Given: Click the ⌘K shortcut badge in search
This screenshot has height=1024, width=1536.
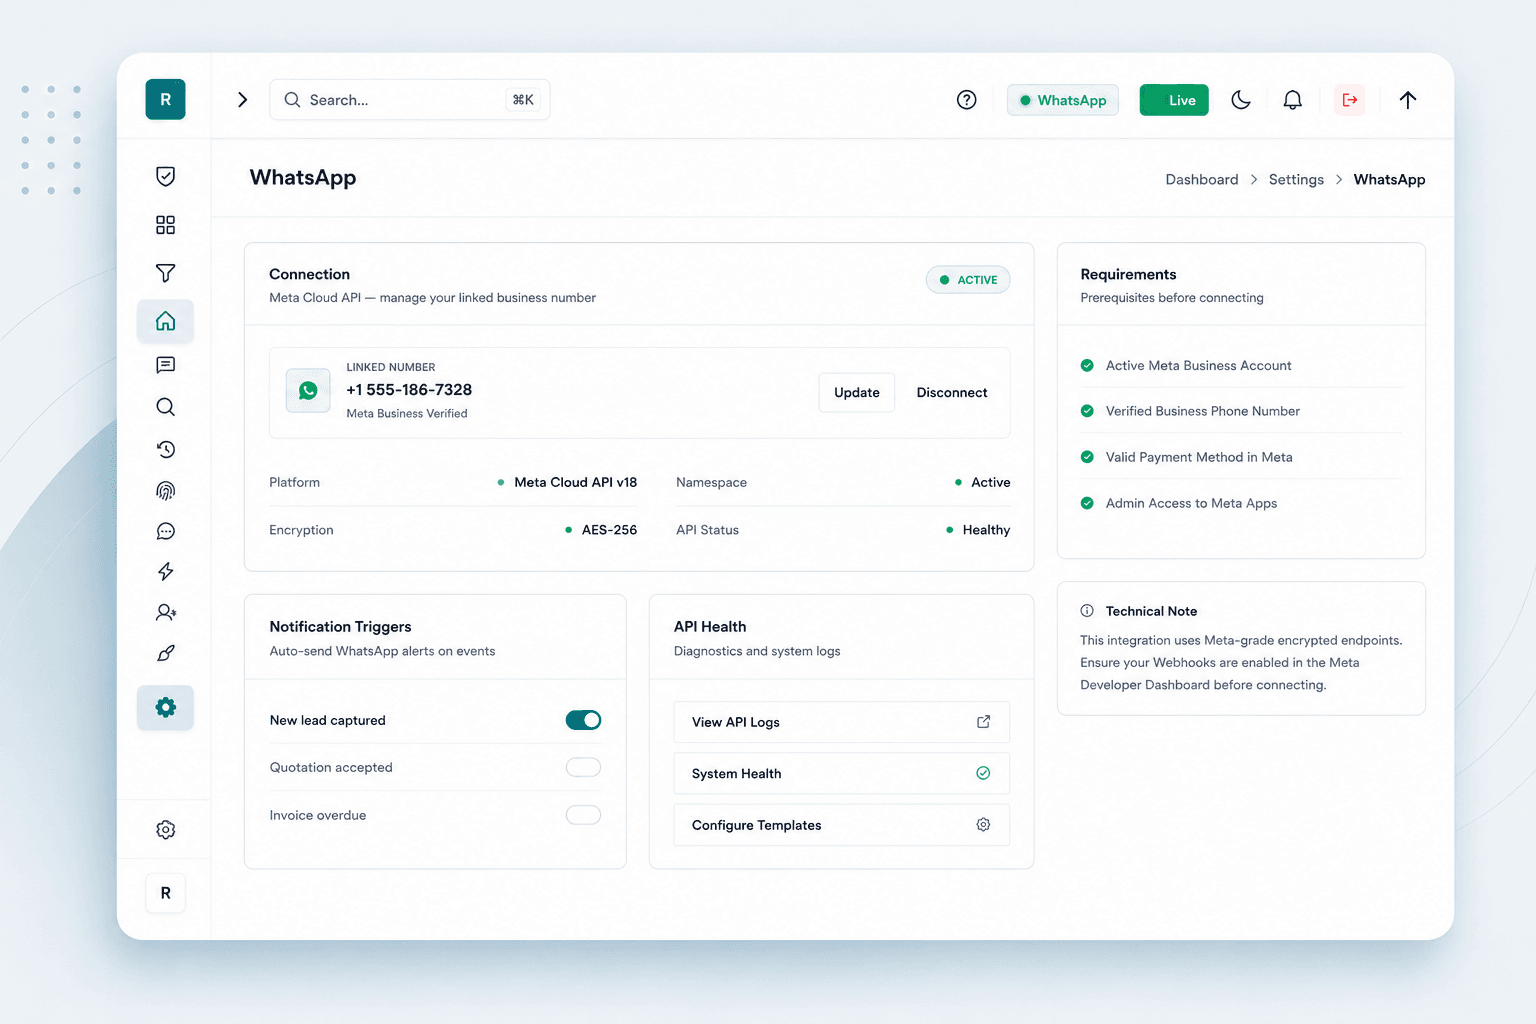Looking at the screenshot, I should click(523, 100).
